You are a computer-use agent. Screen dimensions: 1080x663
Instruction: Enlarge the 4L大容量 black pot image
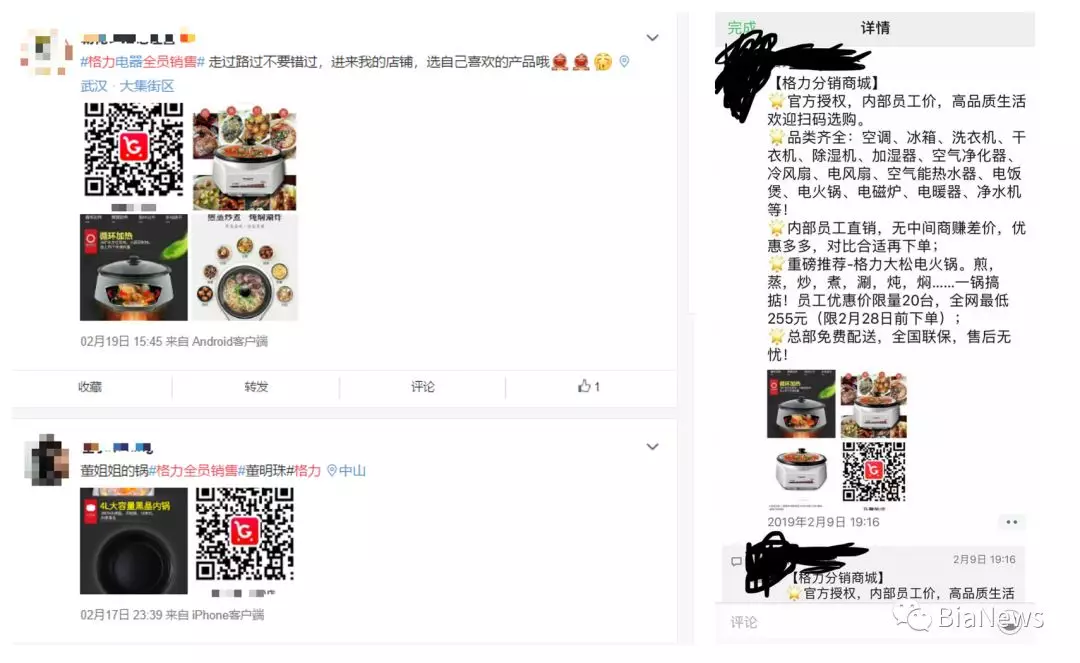pyautogui.click(x=134, y=541)
